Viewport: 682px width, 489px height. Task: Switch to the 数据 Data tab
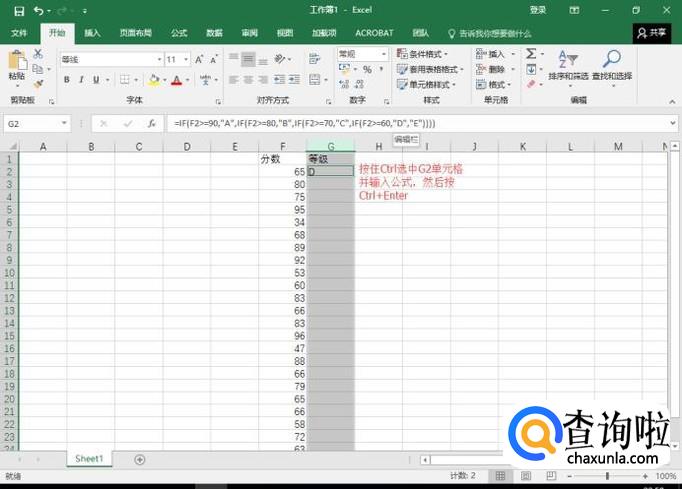pos(214,33)
